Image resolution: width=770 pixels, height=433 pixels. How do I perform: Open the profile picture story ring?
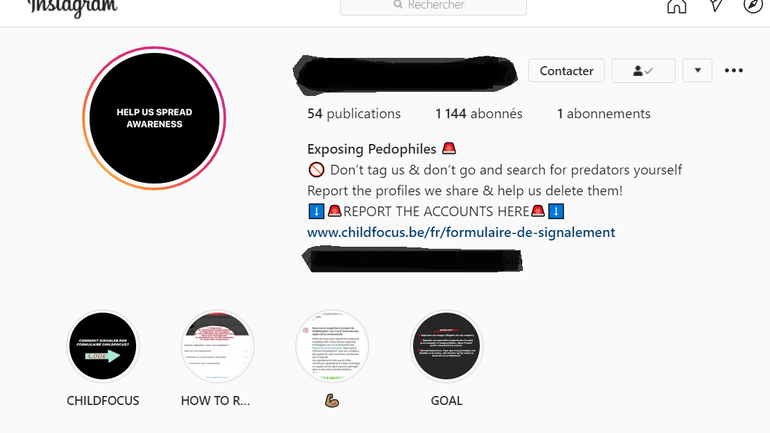(154, 118)
